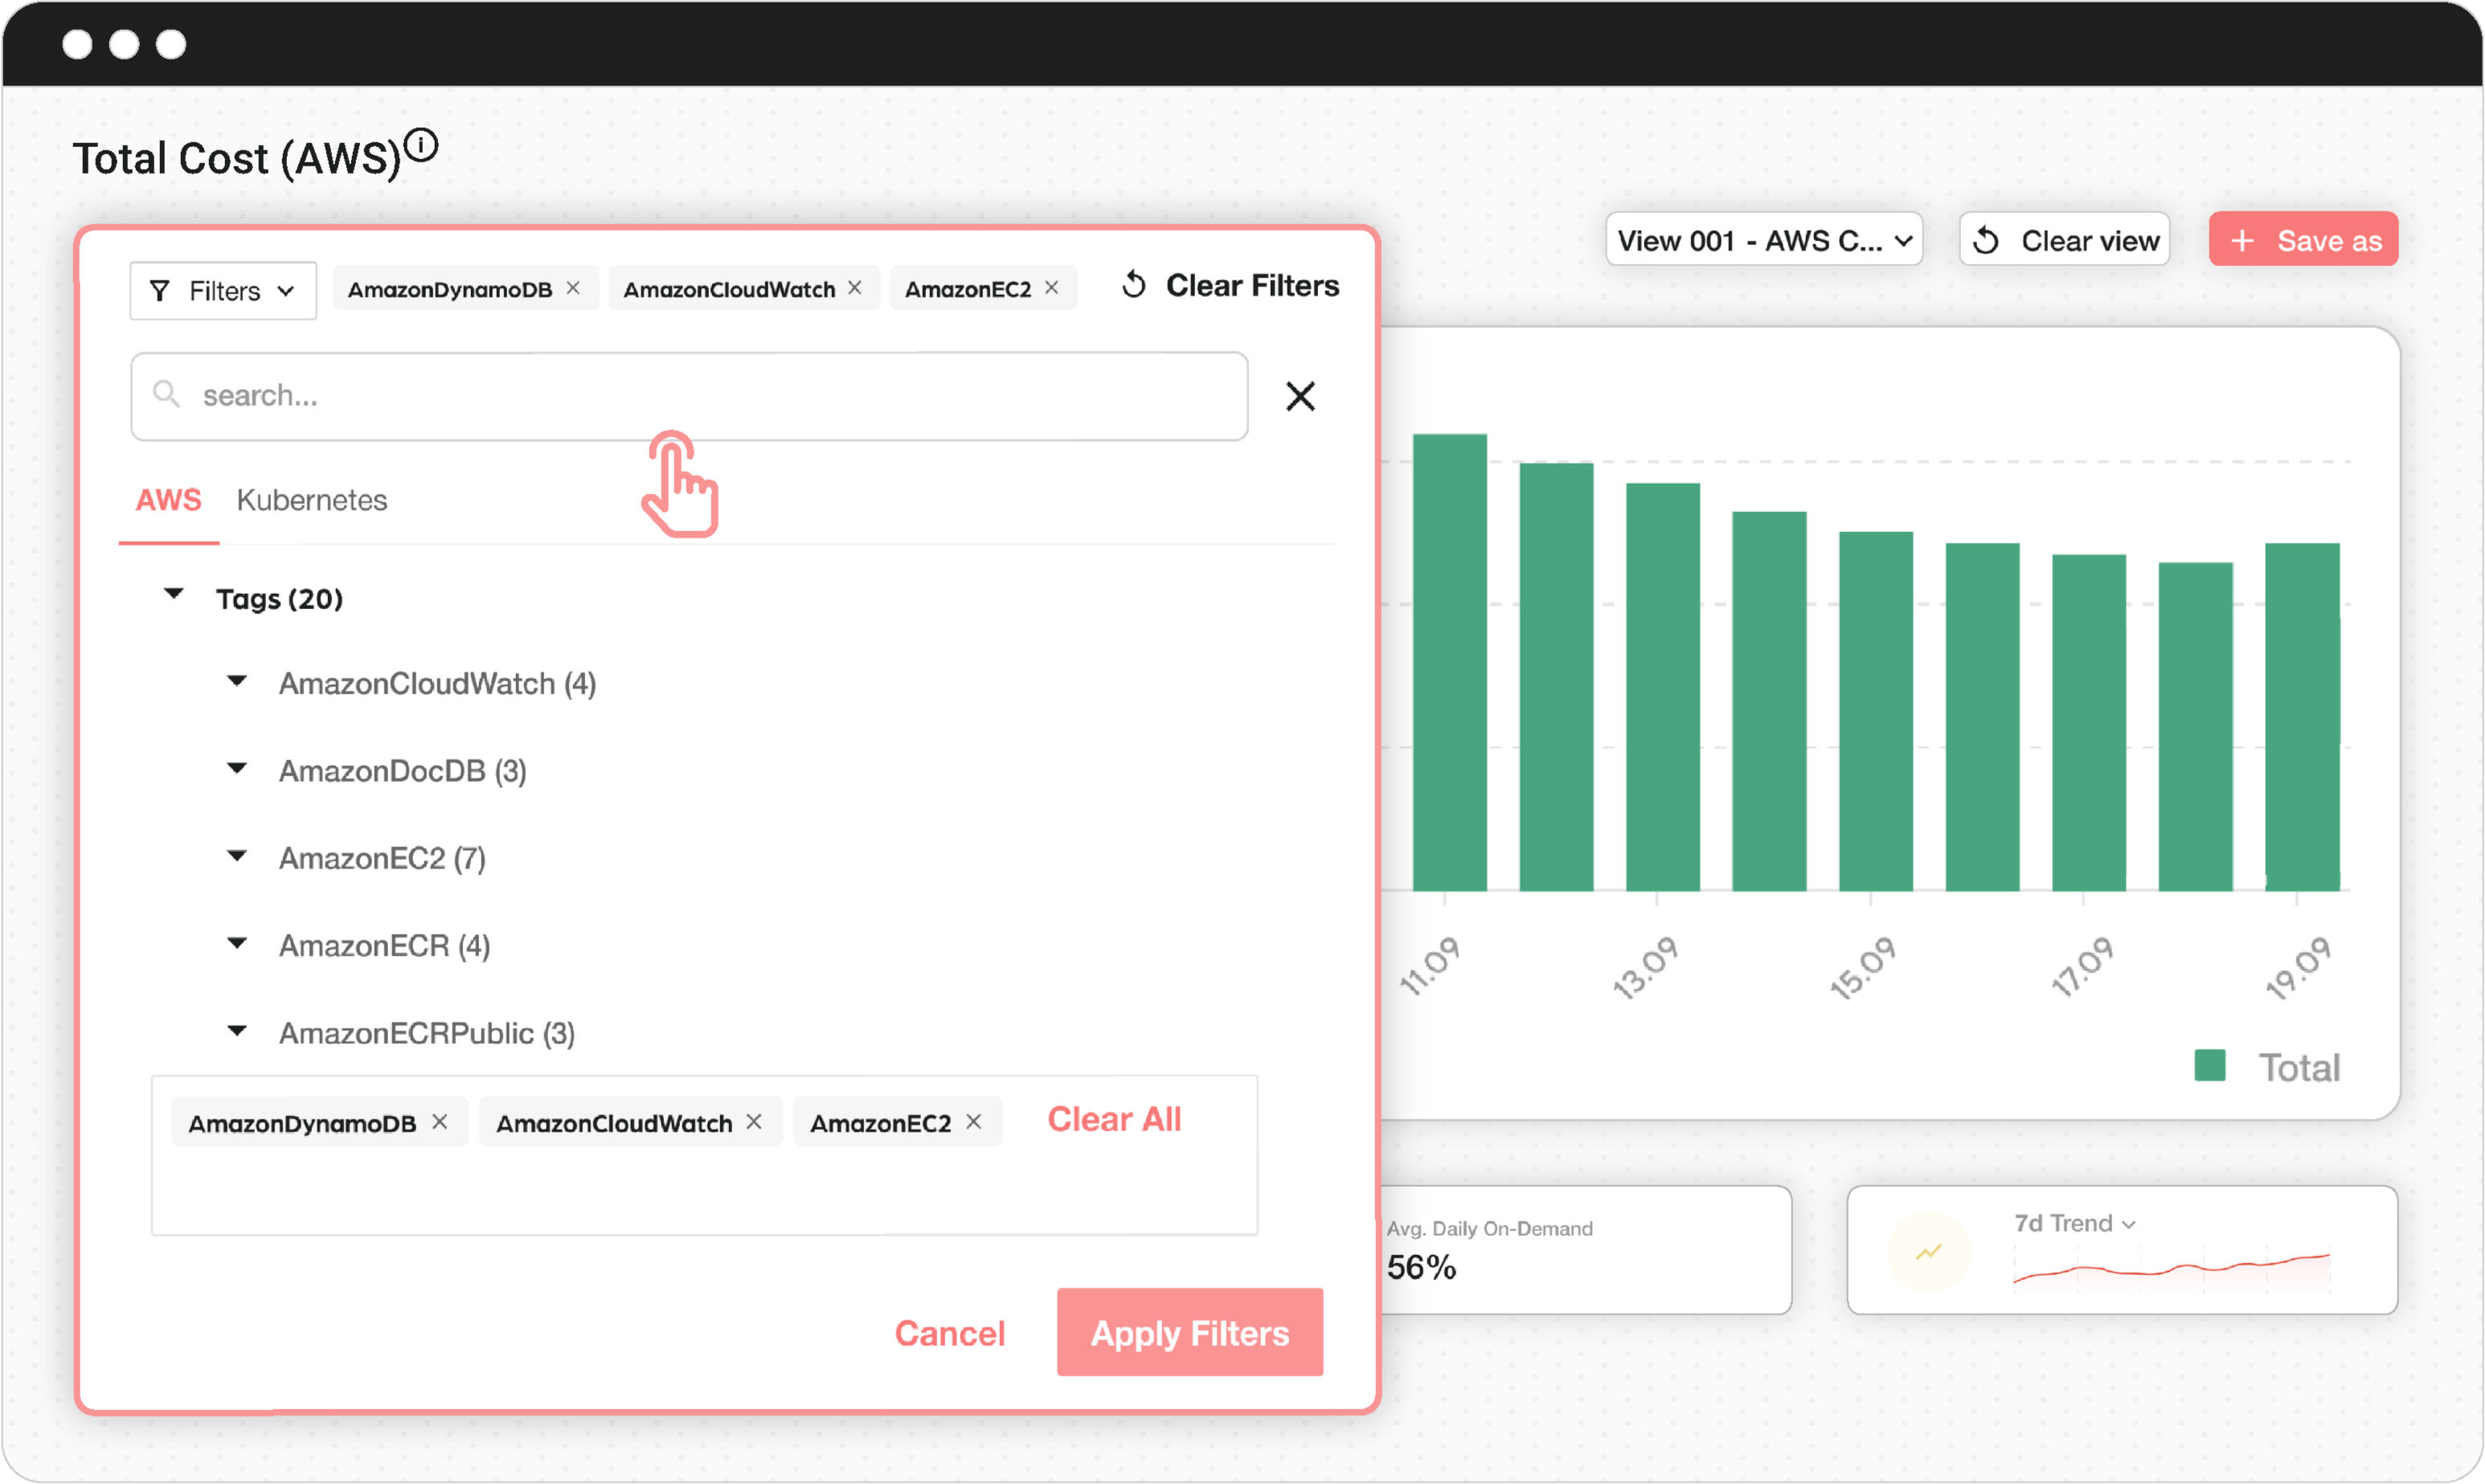Remove AmazonEC2 chip in selected tags box

(974, 1122)
